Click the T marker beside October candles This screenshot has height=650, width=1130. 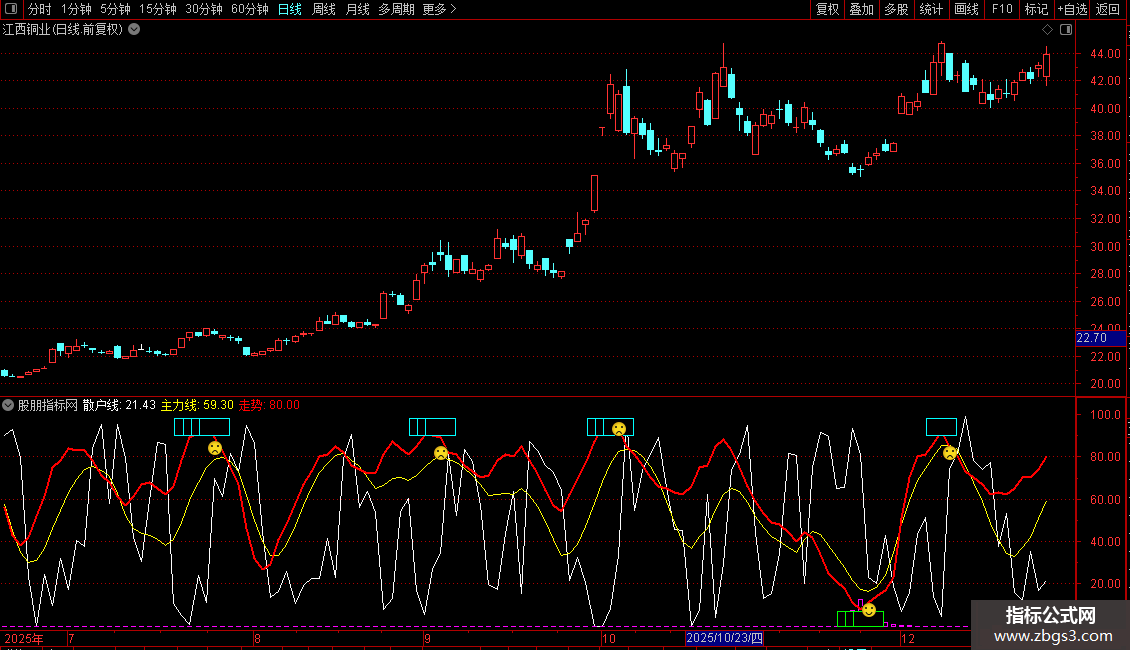pyautogui.click(x=602, y=131)
